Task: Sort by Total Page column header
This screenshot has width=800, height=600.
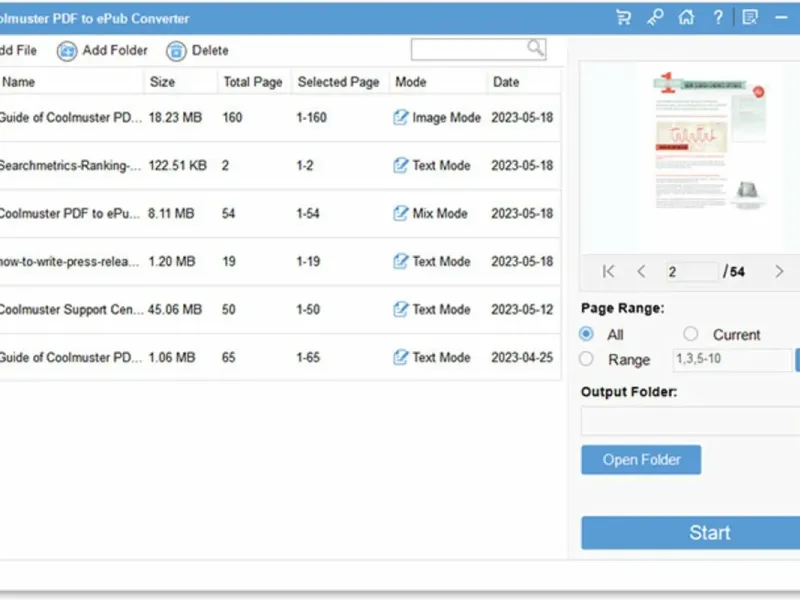Action: (253, 82)
